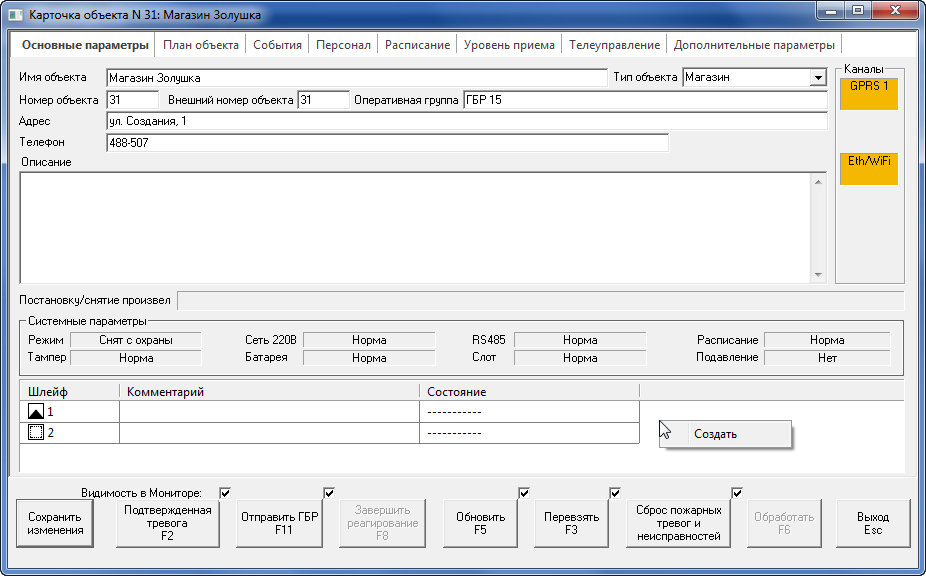Switch to 'Уровень приема' tab

[509, 45]
